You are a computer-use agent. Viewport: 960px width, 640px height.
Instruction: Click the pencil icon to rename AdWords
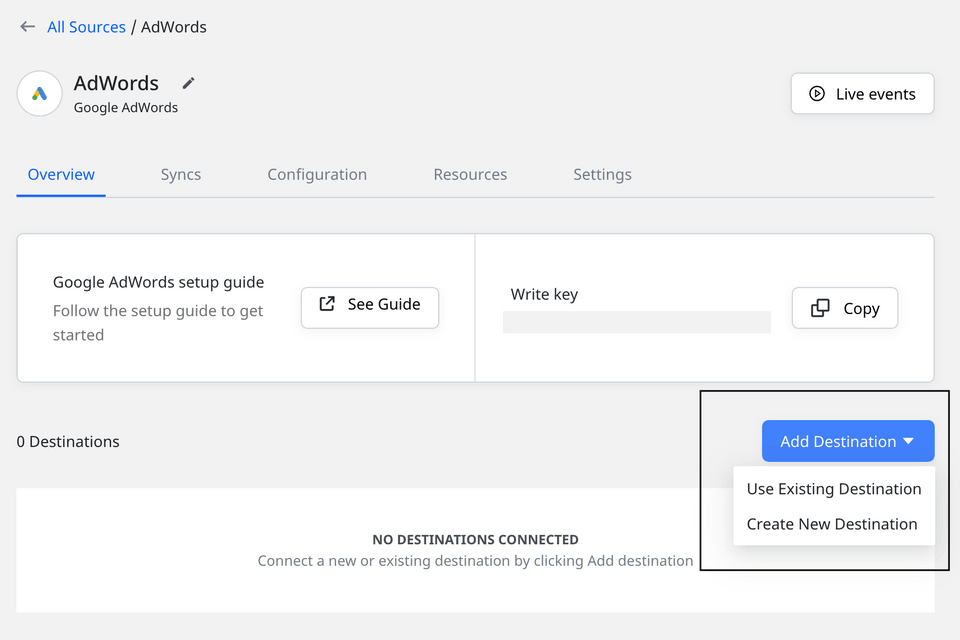coord(188,83)
